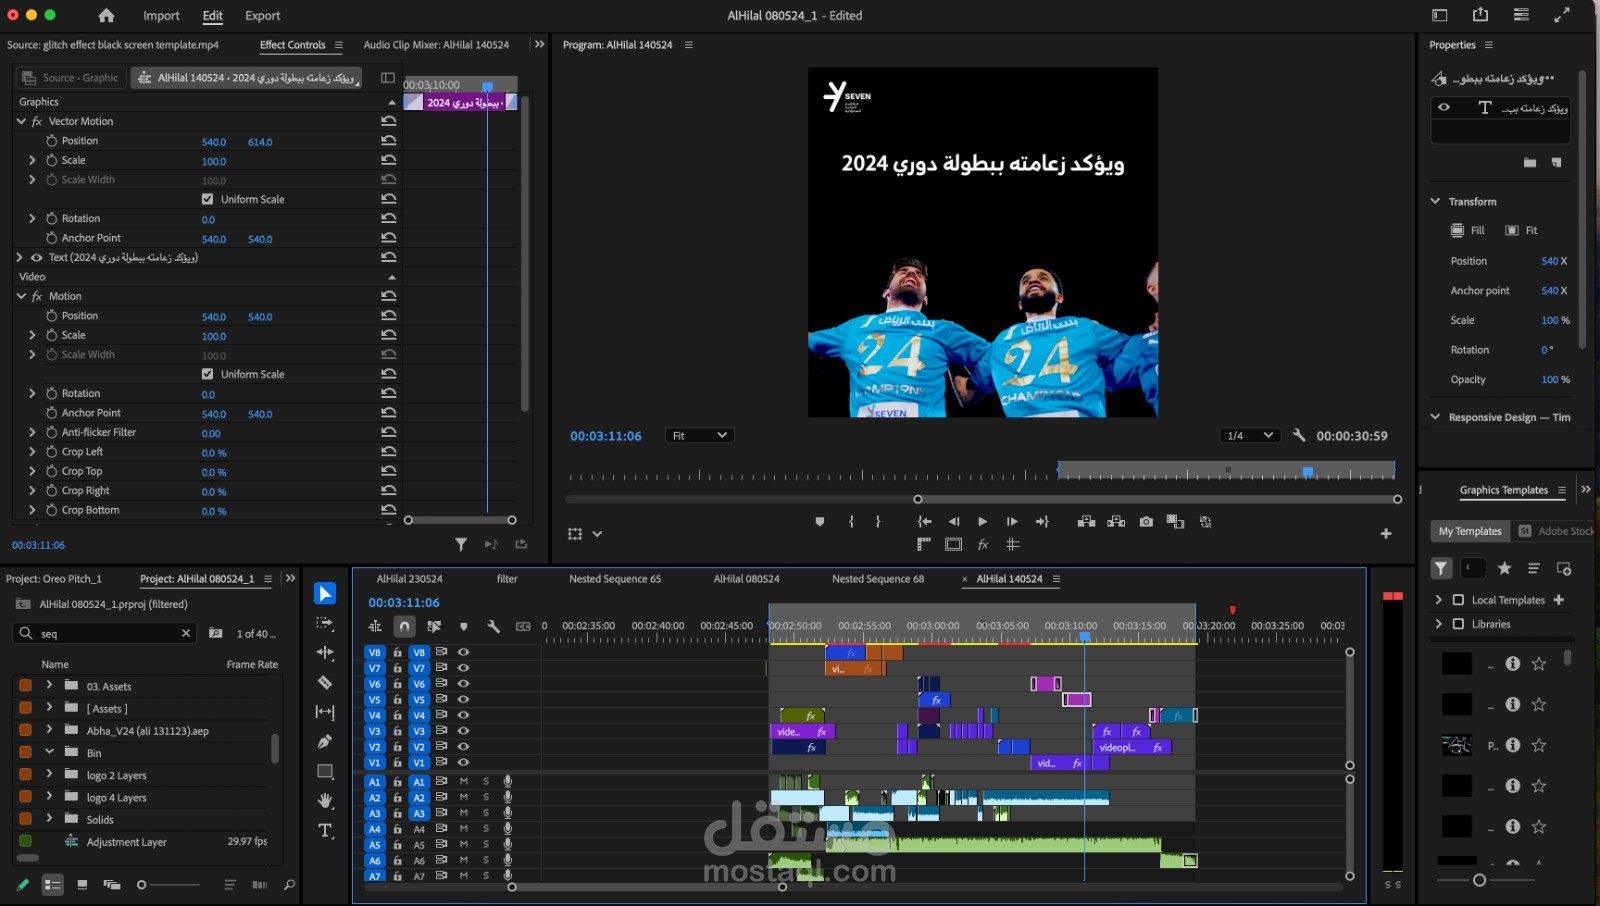This screenshot has width=1600, height=906.
Task: Click Add Marker in Program Monitor
Action: 820,522
